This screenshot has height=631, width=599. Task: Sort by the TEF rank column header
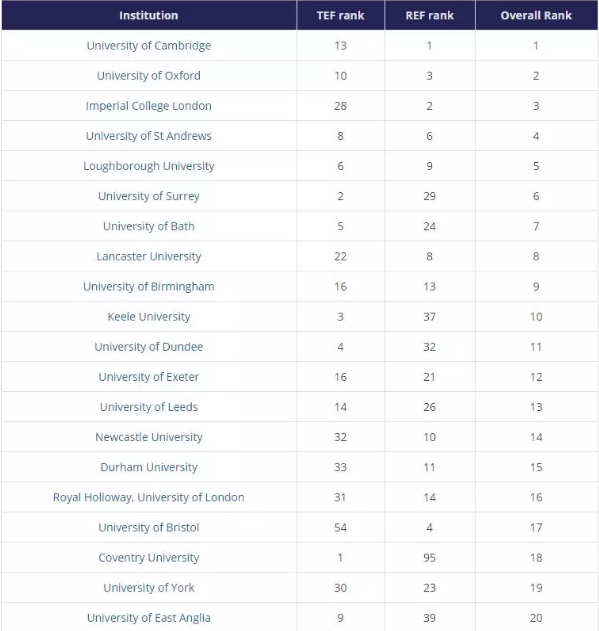tap(341, 15)
